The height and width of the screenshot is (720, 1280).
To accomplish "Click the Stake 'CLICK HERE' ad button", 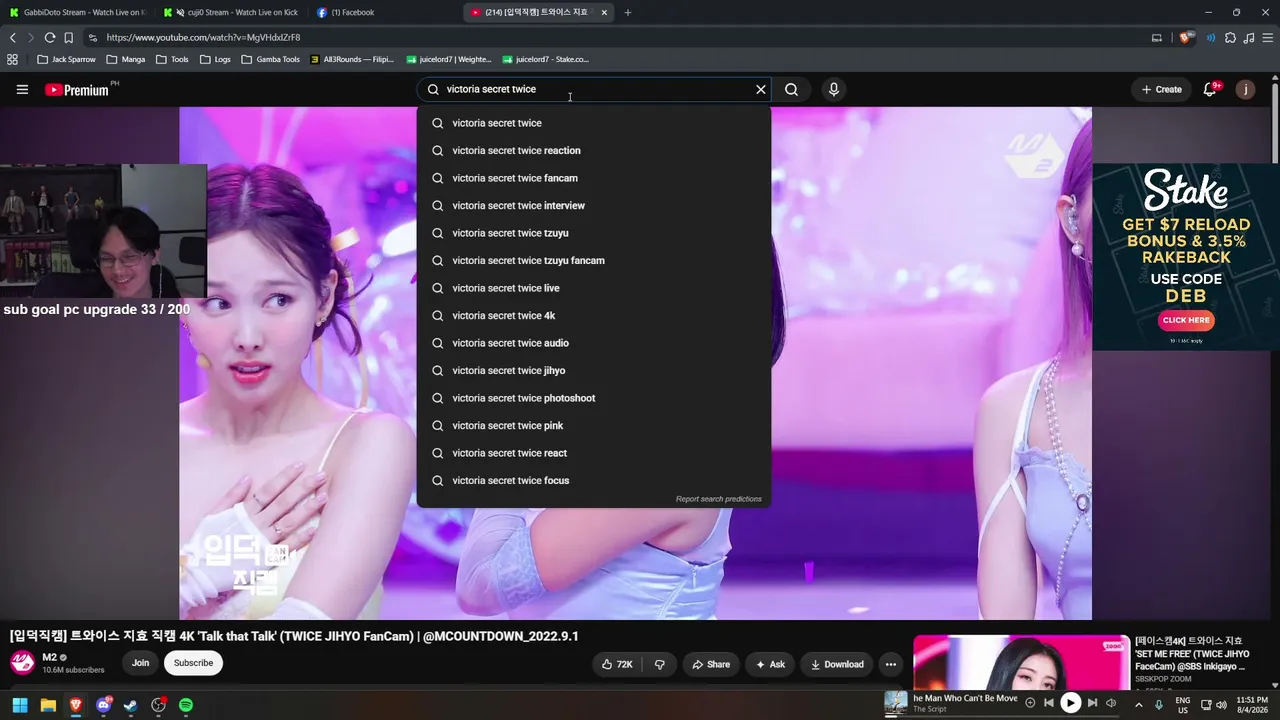I will pos(1186,320).
